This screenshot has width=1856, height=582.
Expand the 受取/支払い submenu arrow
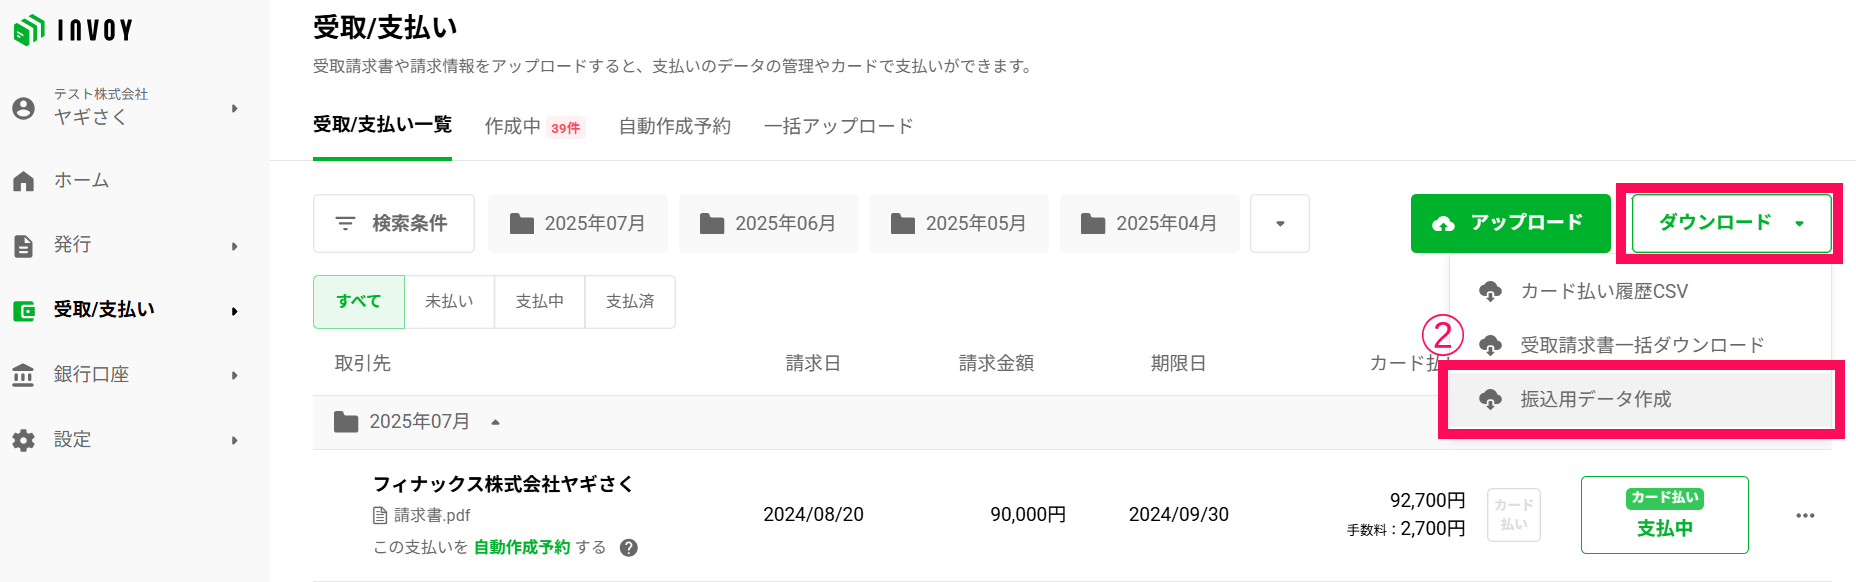(235, 311)
